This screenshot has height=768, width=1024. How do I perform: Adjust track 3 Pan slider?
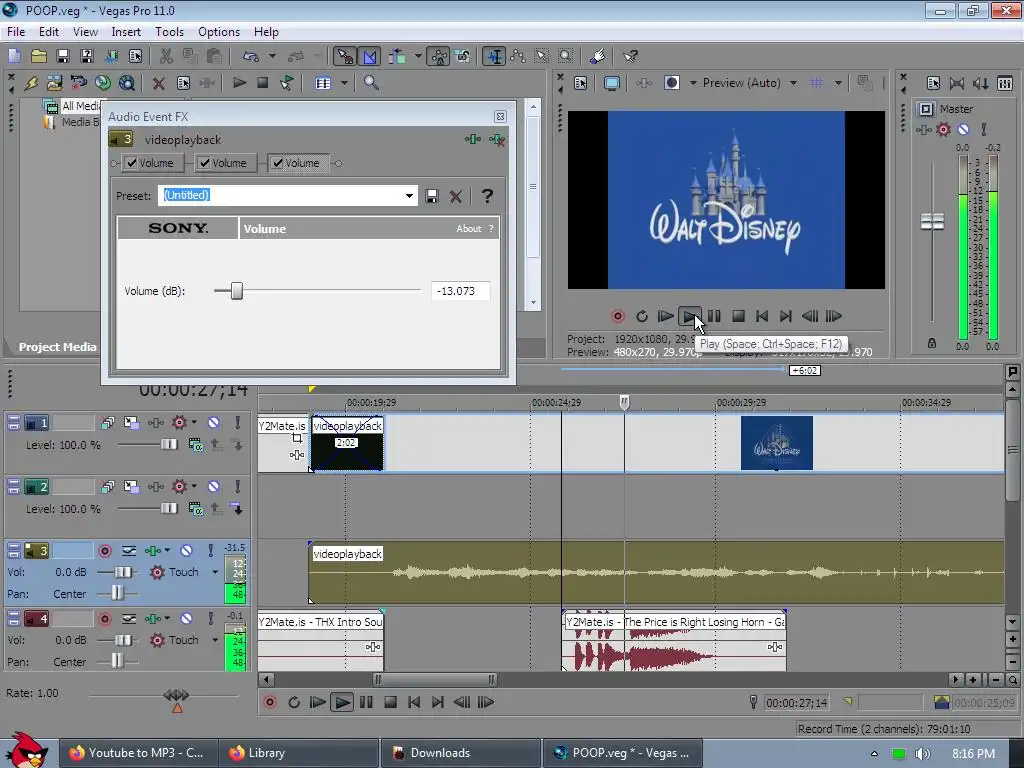click(116, 593)
